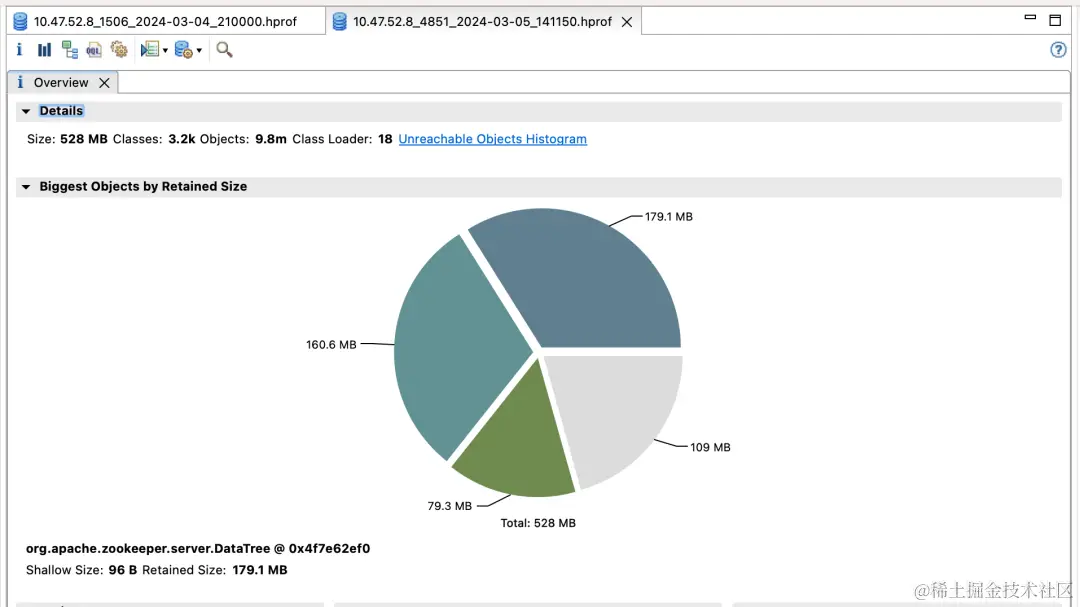Viewport: 1080px width, 607px height.
Task: Click the 160.6 MB pie label
Action: click(x=331, y=344)
